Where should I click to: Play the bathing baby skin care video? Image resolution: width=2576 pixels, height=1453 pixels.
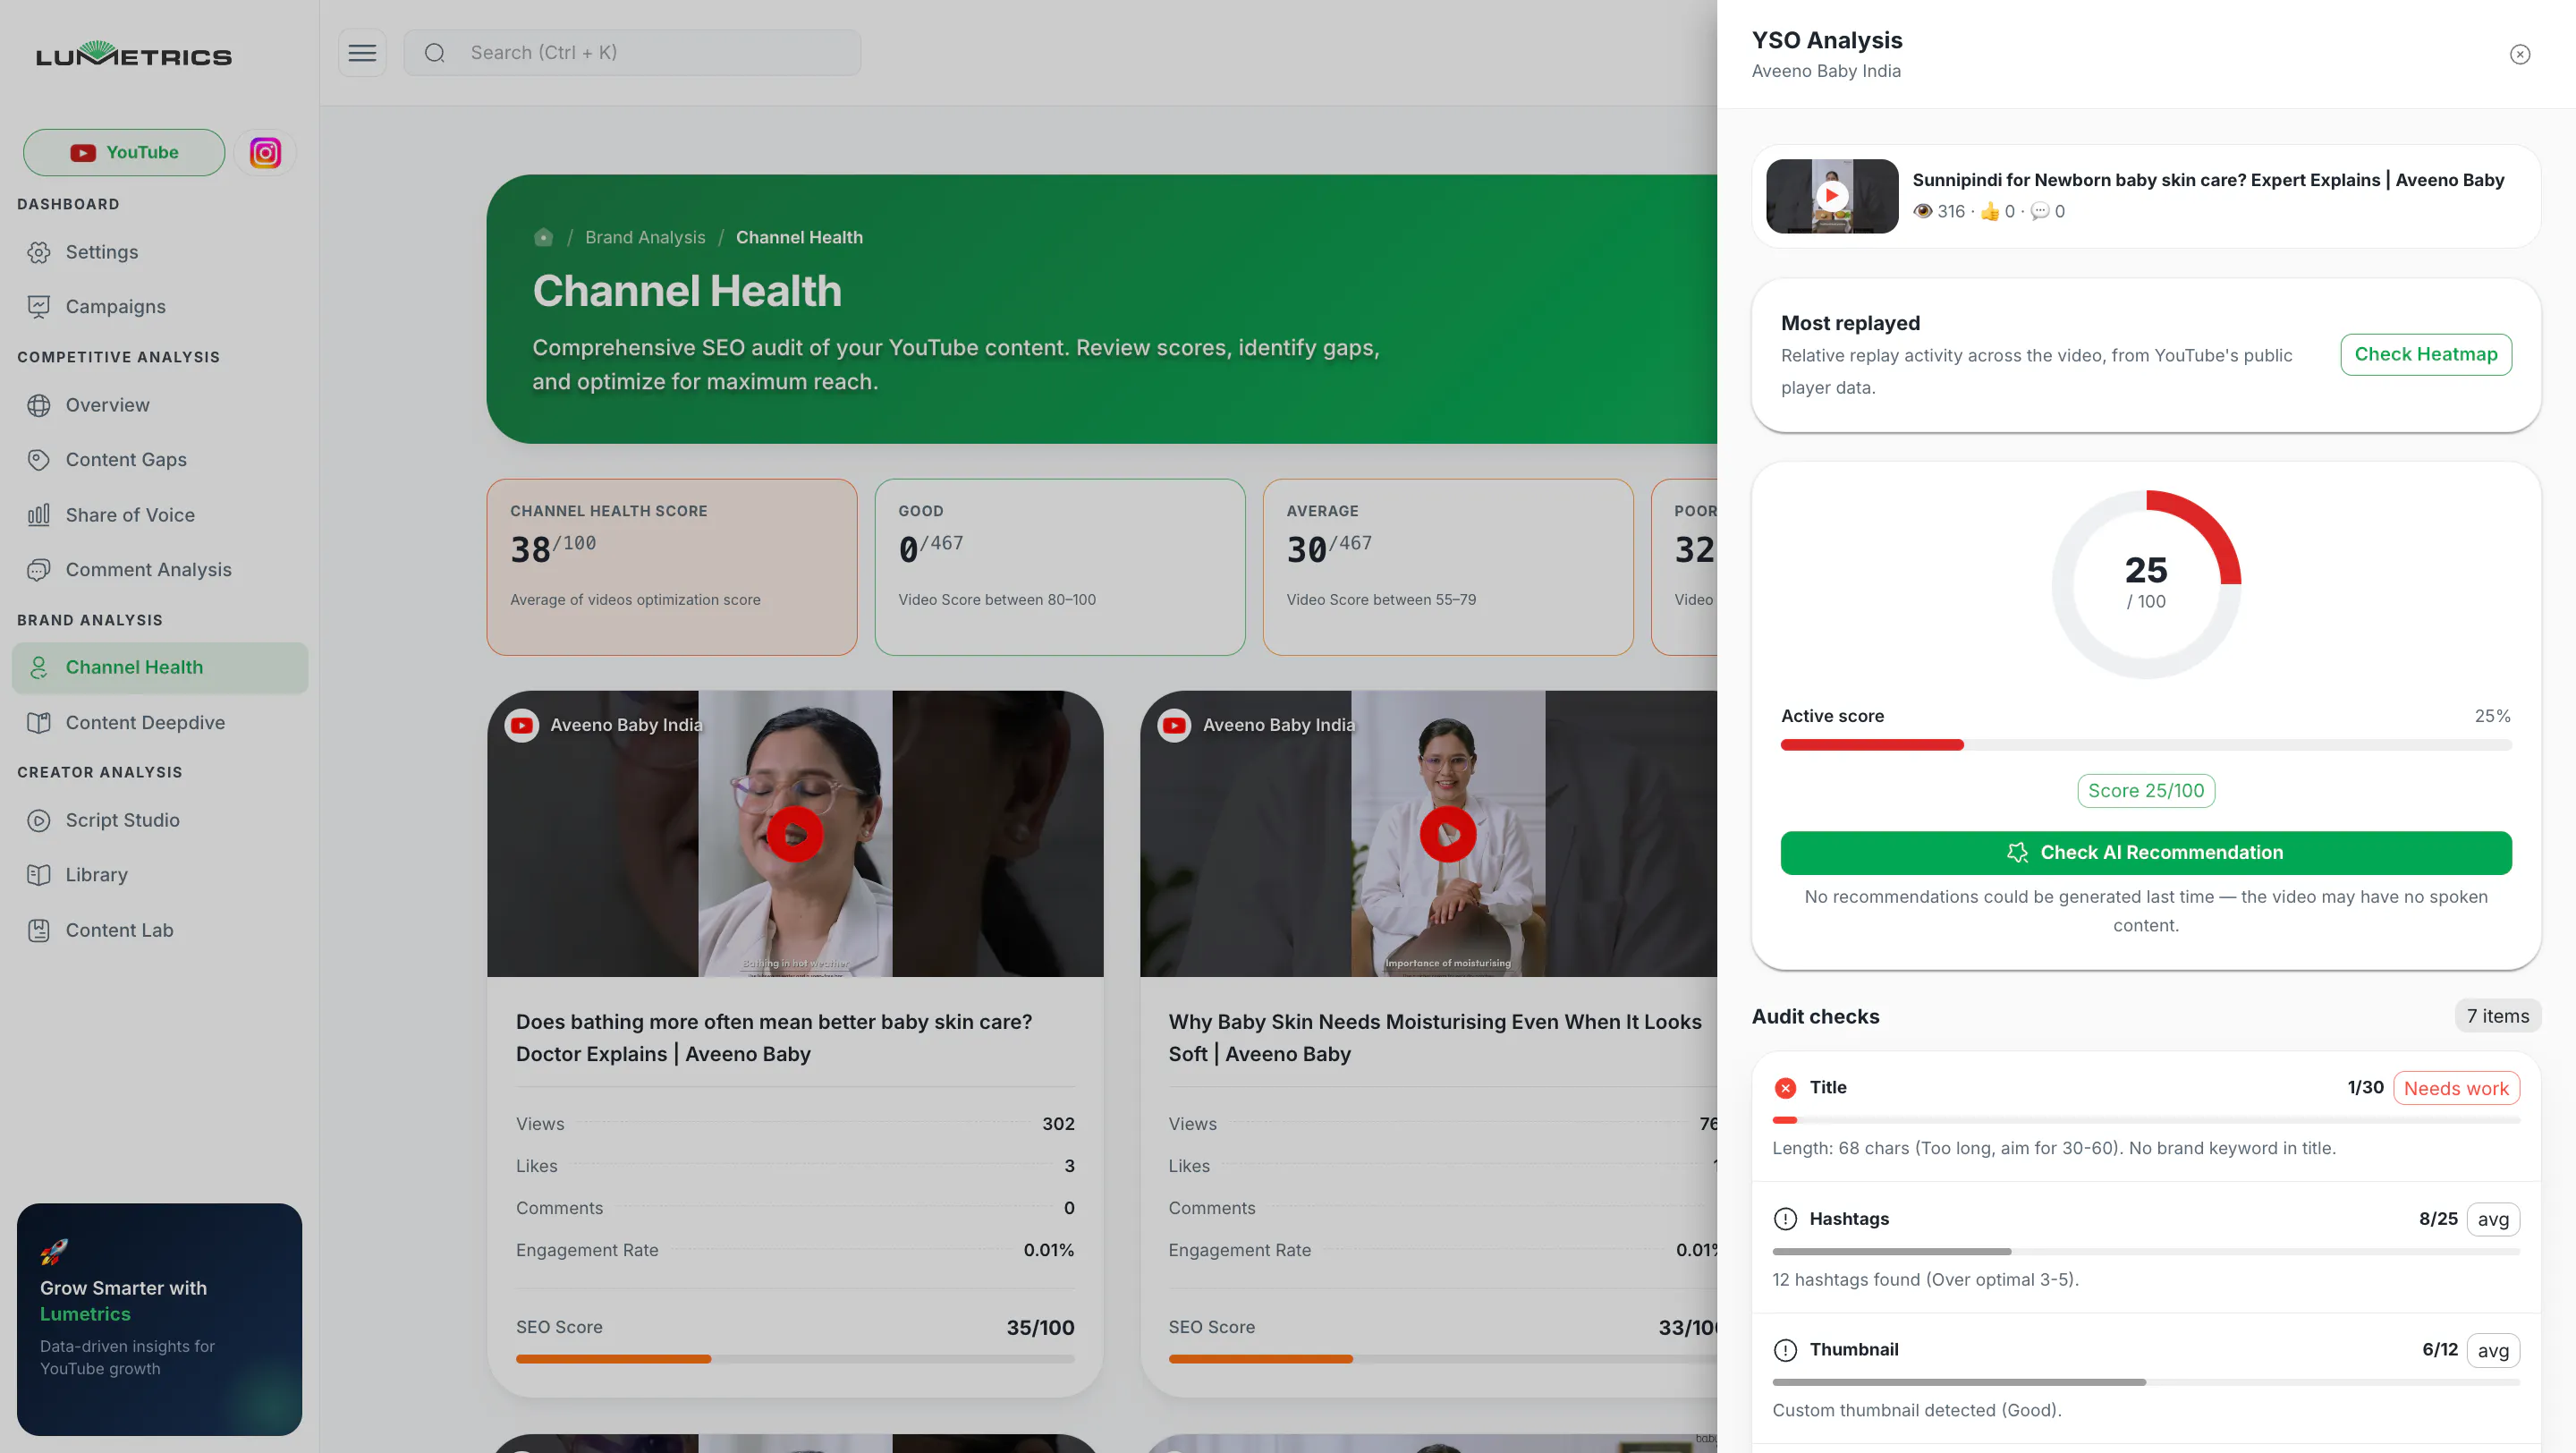tap(795, 833)
